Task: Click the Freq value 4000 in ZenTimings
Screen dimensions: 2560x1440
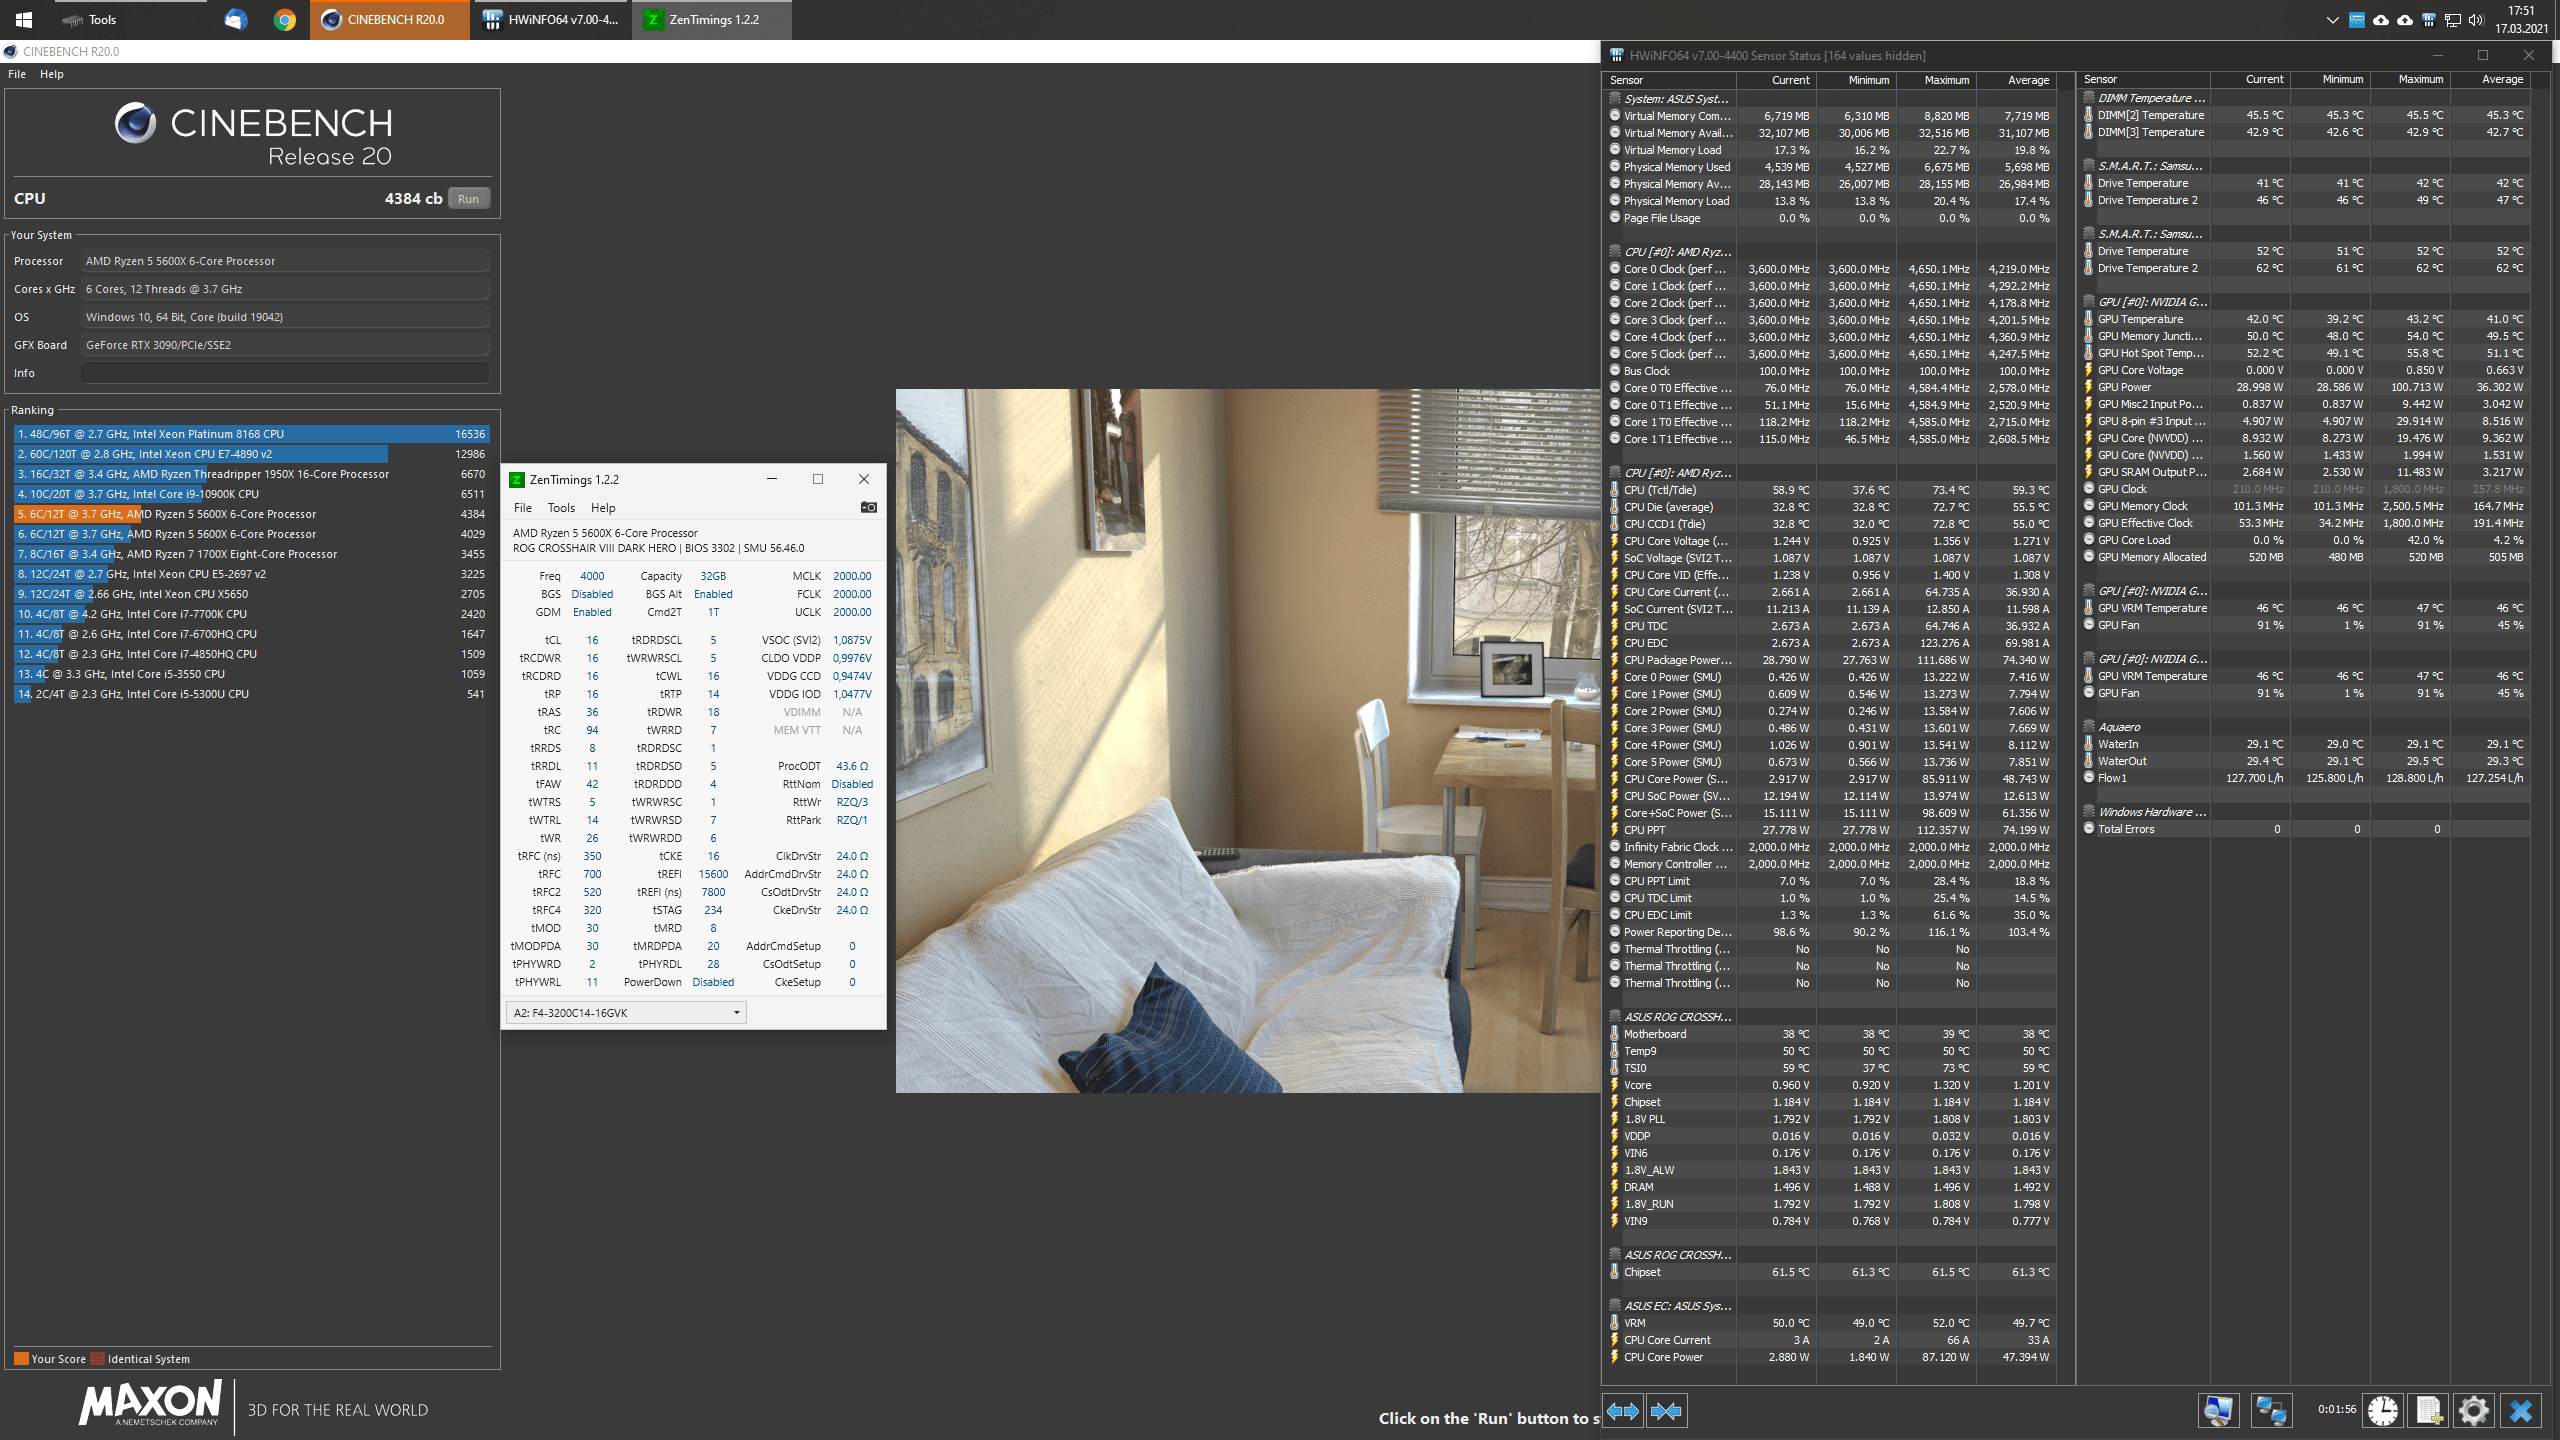Action: [x=592, y=576]
